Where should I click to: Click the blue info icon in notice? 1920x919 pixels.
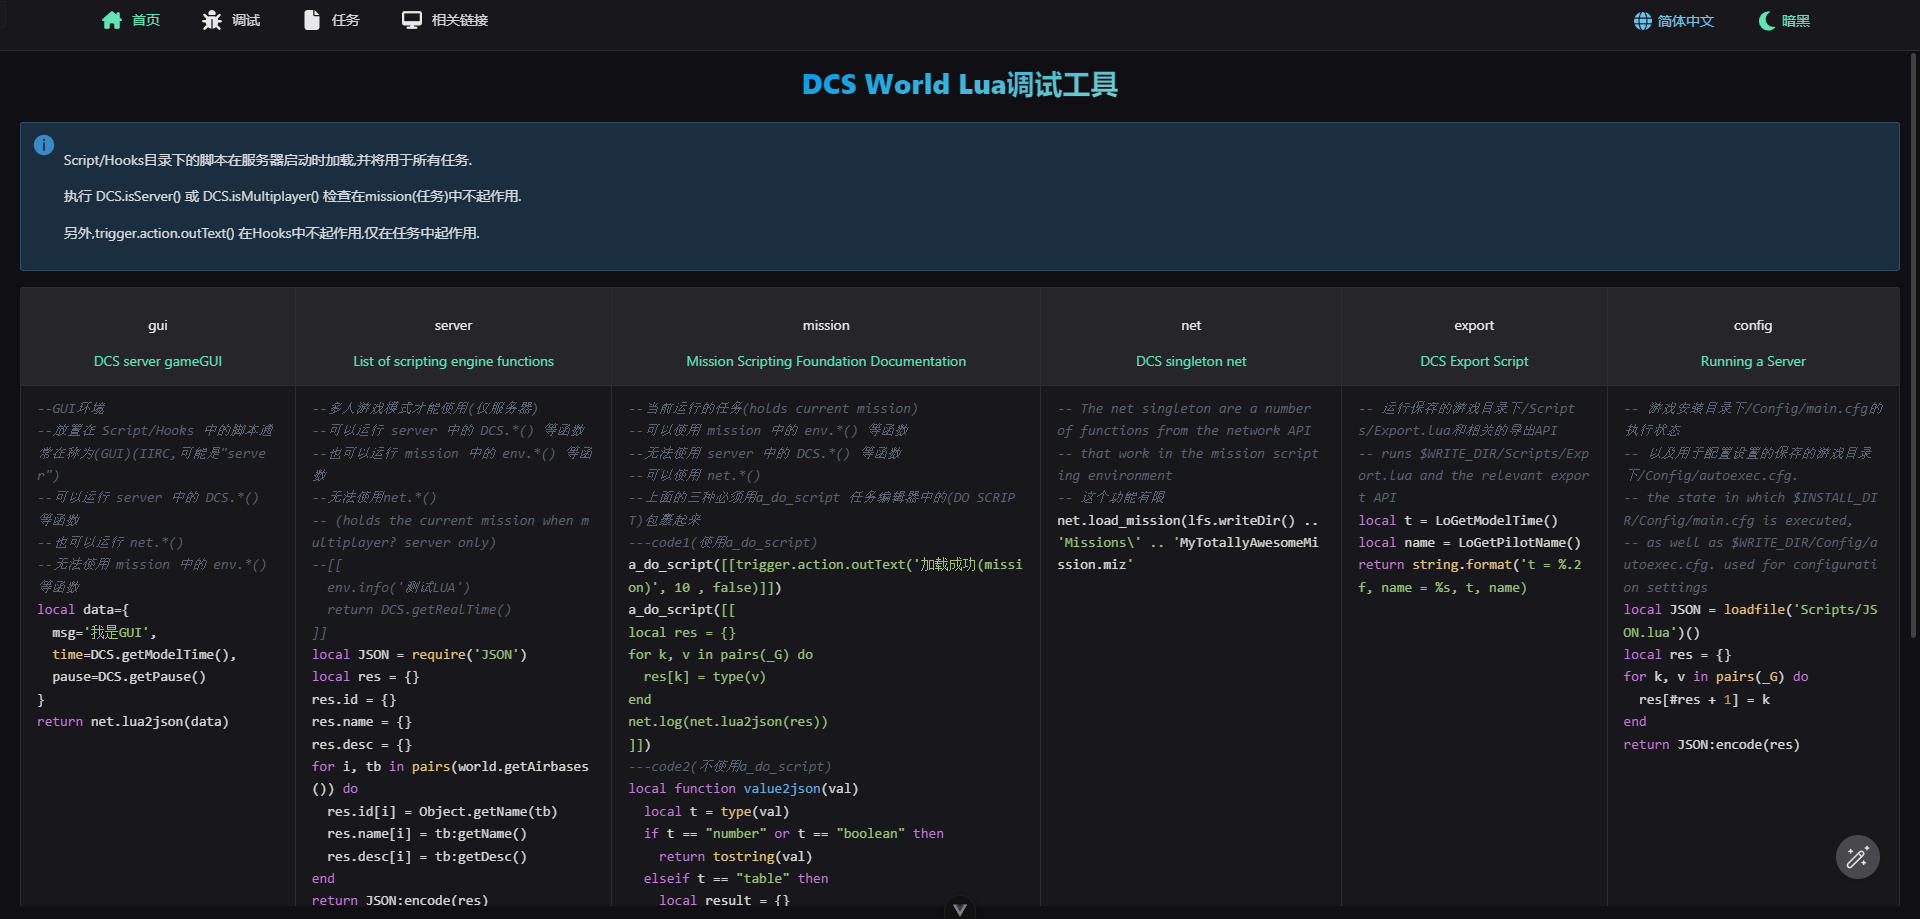click(44, 145)
